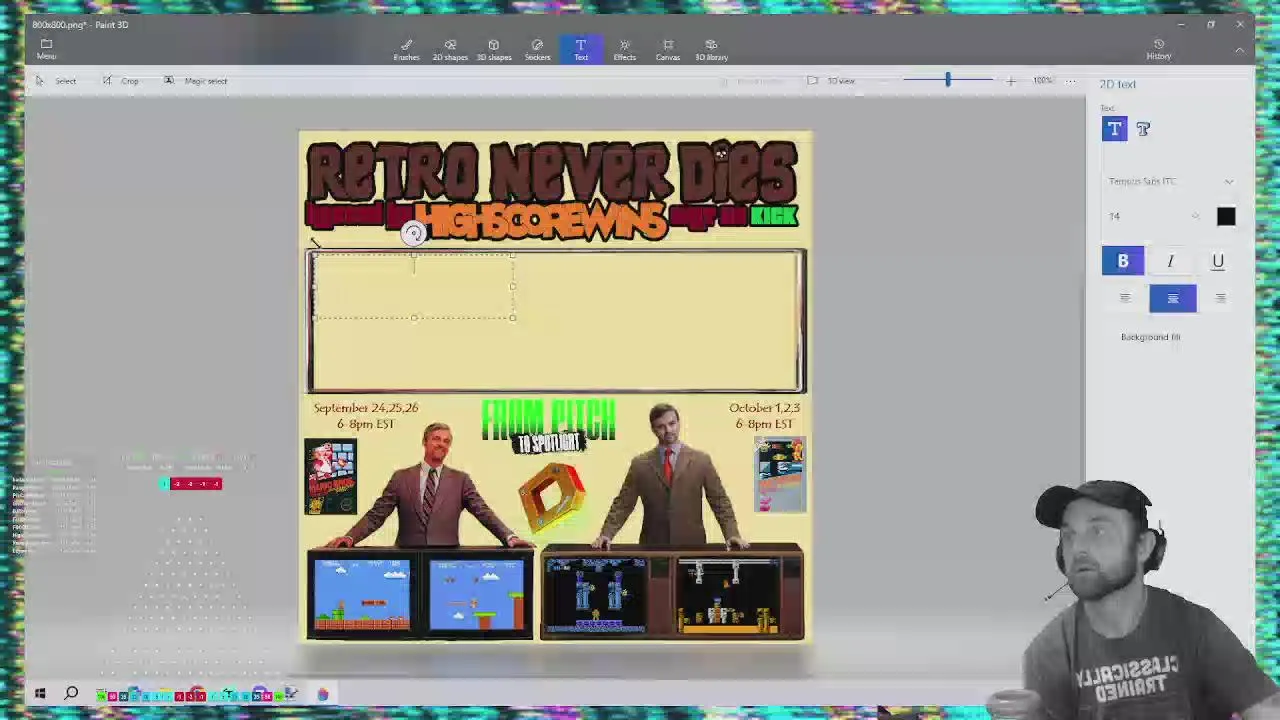Open the Windows Start menu
Image resolution: width=1280 pixels, height=720 pixels.
(x=40, y=693)
